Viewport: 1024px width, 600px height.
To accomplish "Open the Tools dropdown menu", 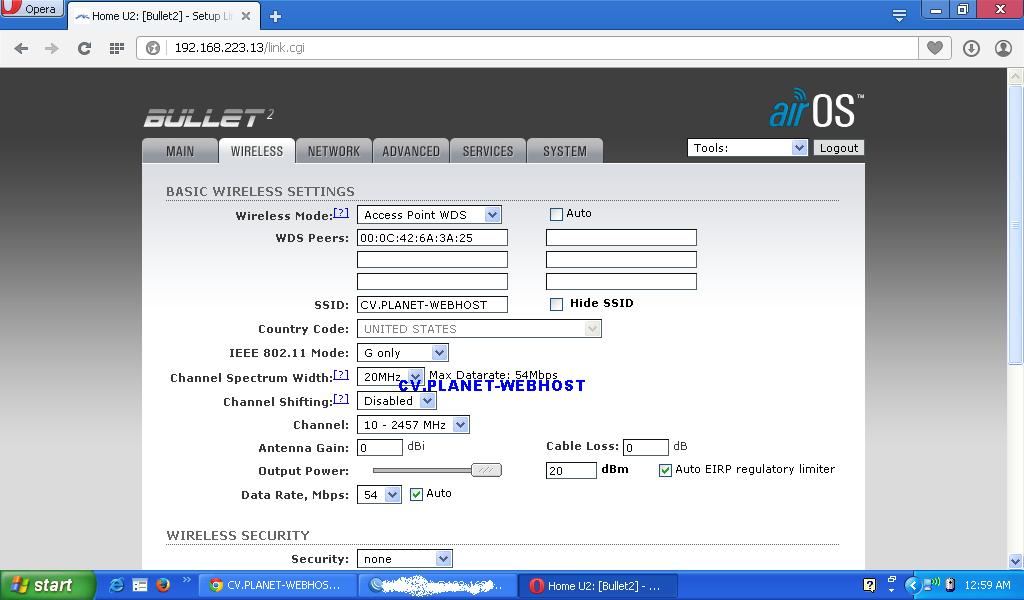I will [x=747, y=147].
